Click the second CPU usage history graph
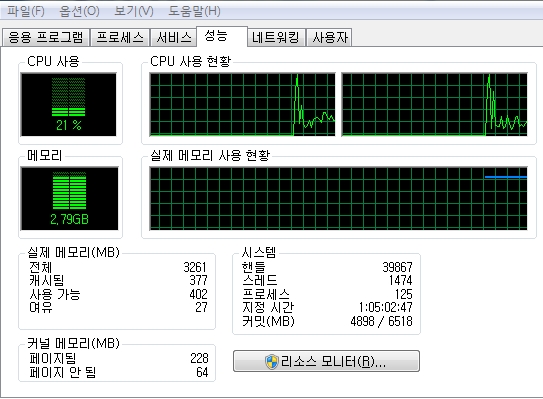 [x=435, y=104]
